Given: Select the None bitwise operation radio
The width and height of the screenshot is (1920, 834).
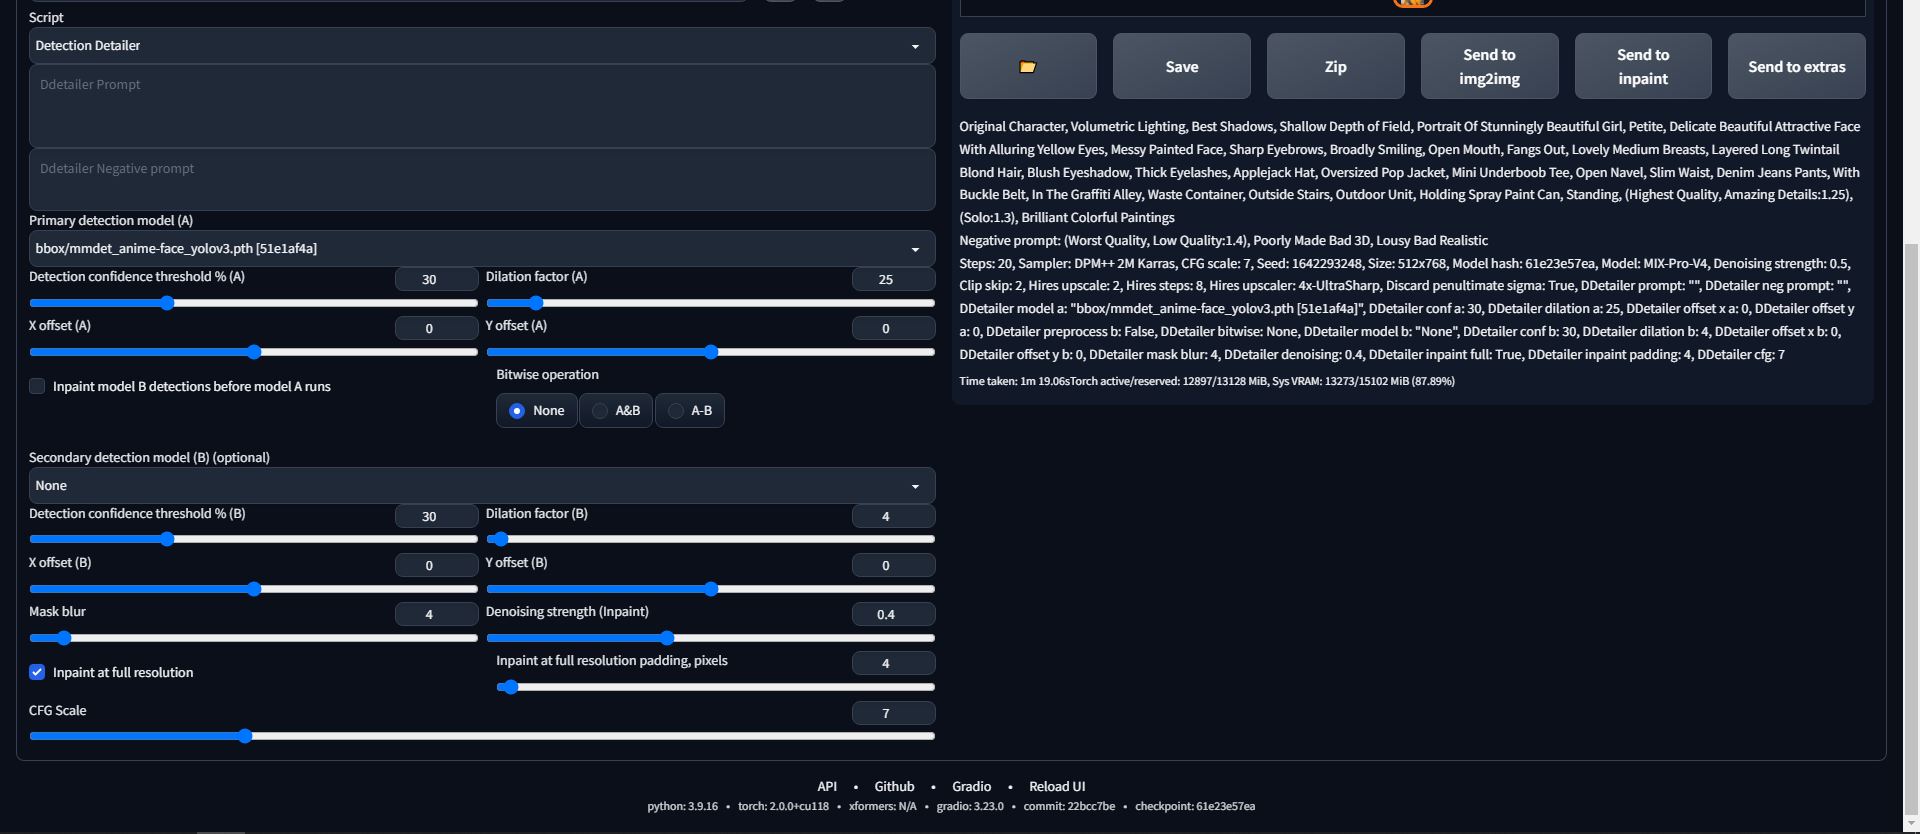Looking at the screenshot, I should click(536, 411).
